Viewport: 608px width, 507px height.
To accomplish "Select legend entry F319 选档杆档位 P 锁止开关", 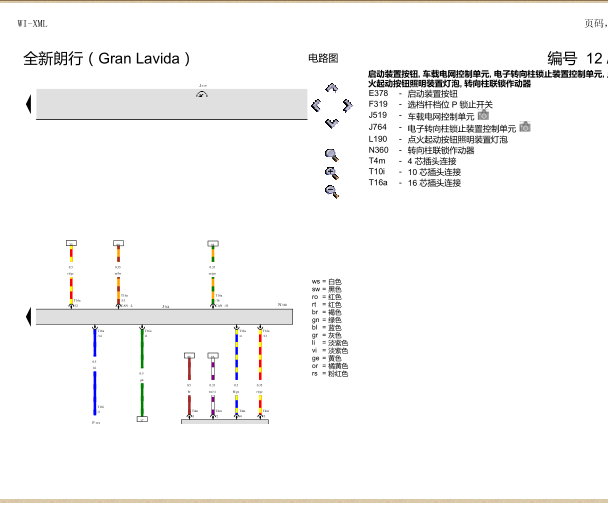I will tap(430, 105).
